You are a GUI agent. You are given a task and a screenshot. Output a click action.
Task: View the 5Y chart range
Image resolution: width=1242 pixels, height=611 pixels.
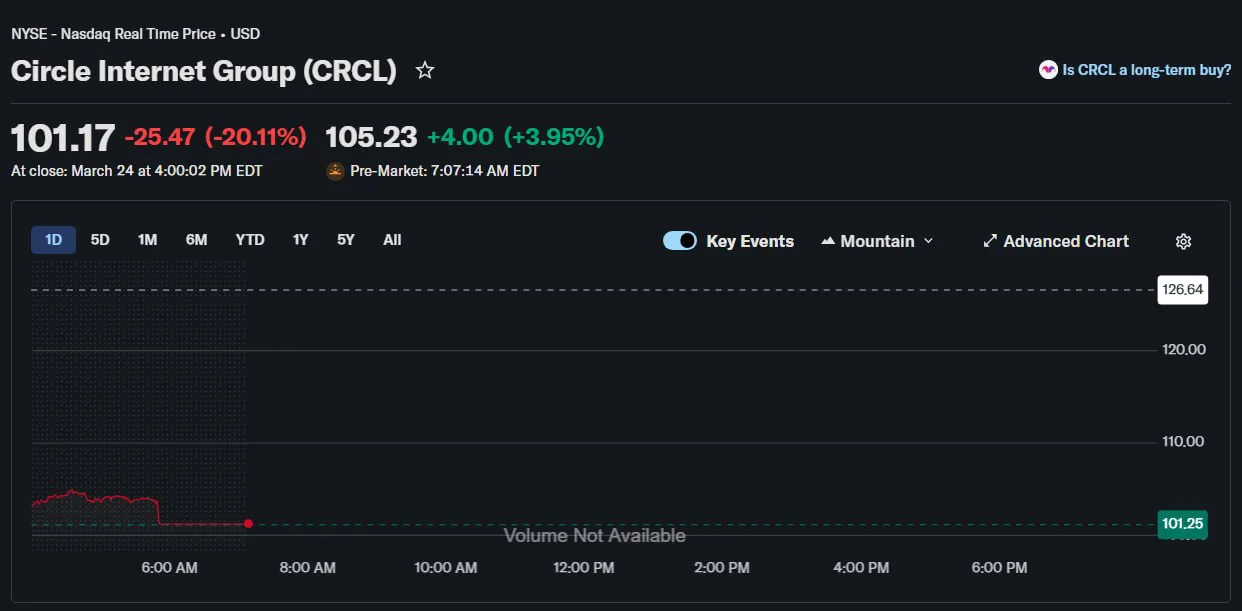(x=345, y=240)
